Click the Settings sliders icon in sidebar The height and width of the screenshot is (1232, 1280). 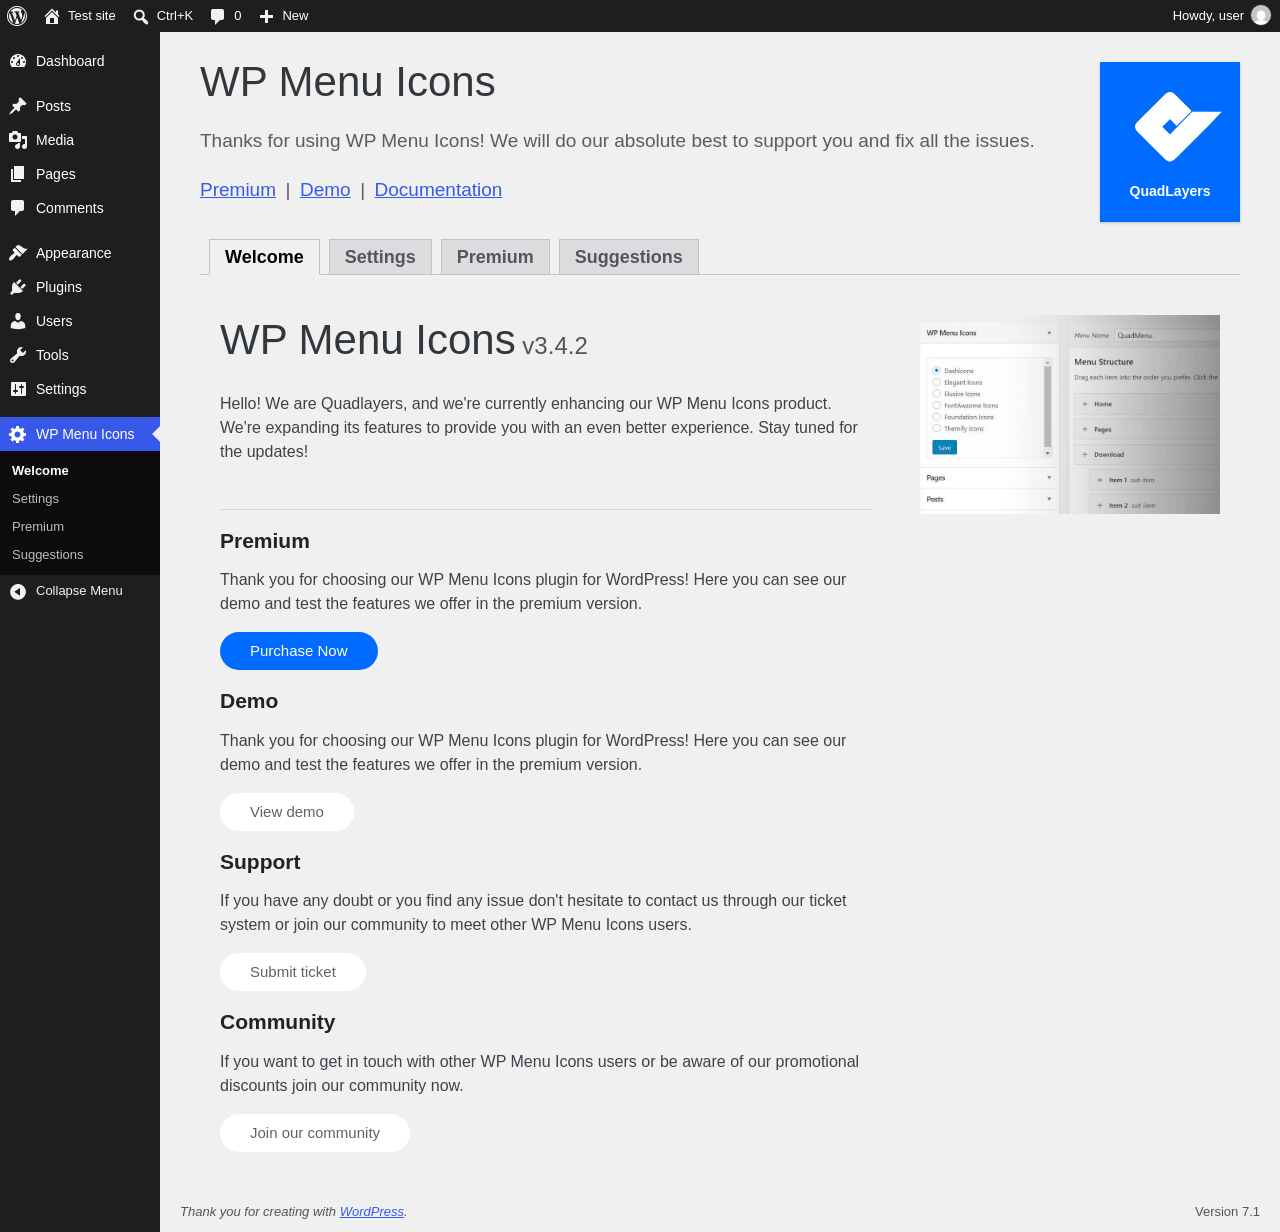(18, 389)
